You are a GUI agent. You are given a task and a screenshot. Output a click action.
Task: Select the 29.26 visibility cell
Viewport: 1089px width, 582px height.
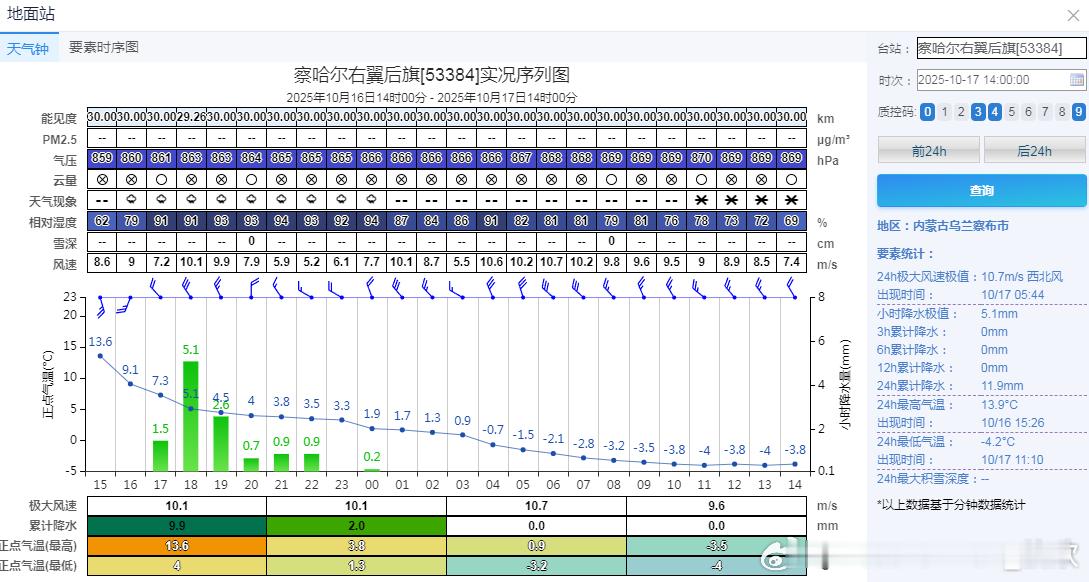pos(191,117)
